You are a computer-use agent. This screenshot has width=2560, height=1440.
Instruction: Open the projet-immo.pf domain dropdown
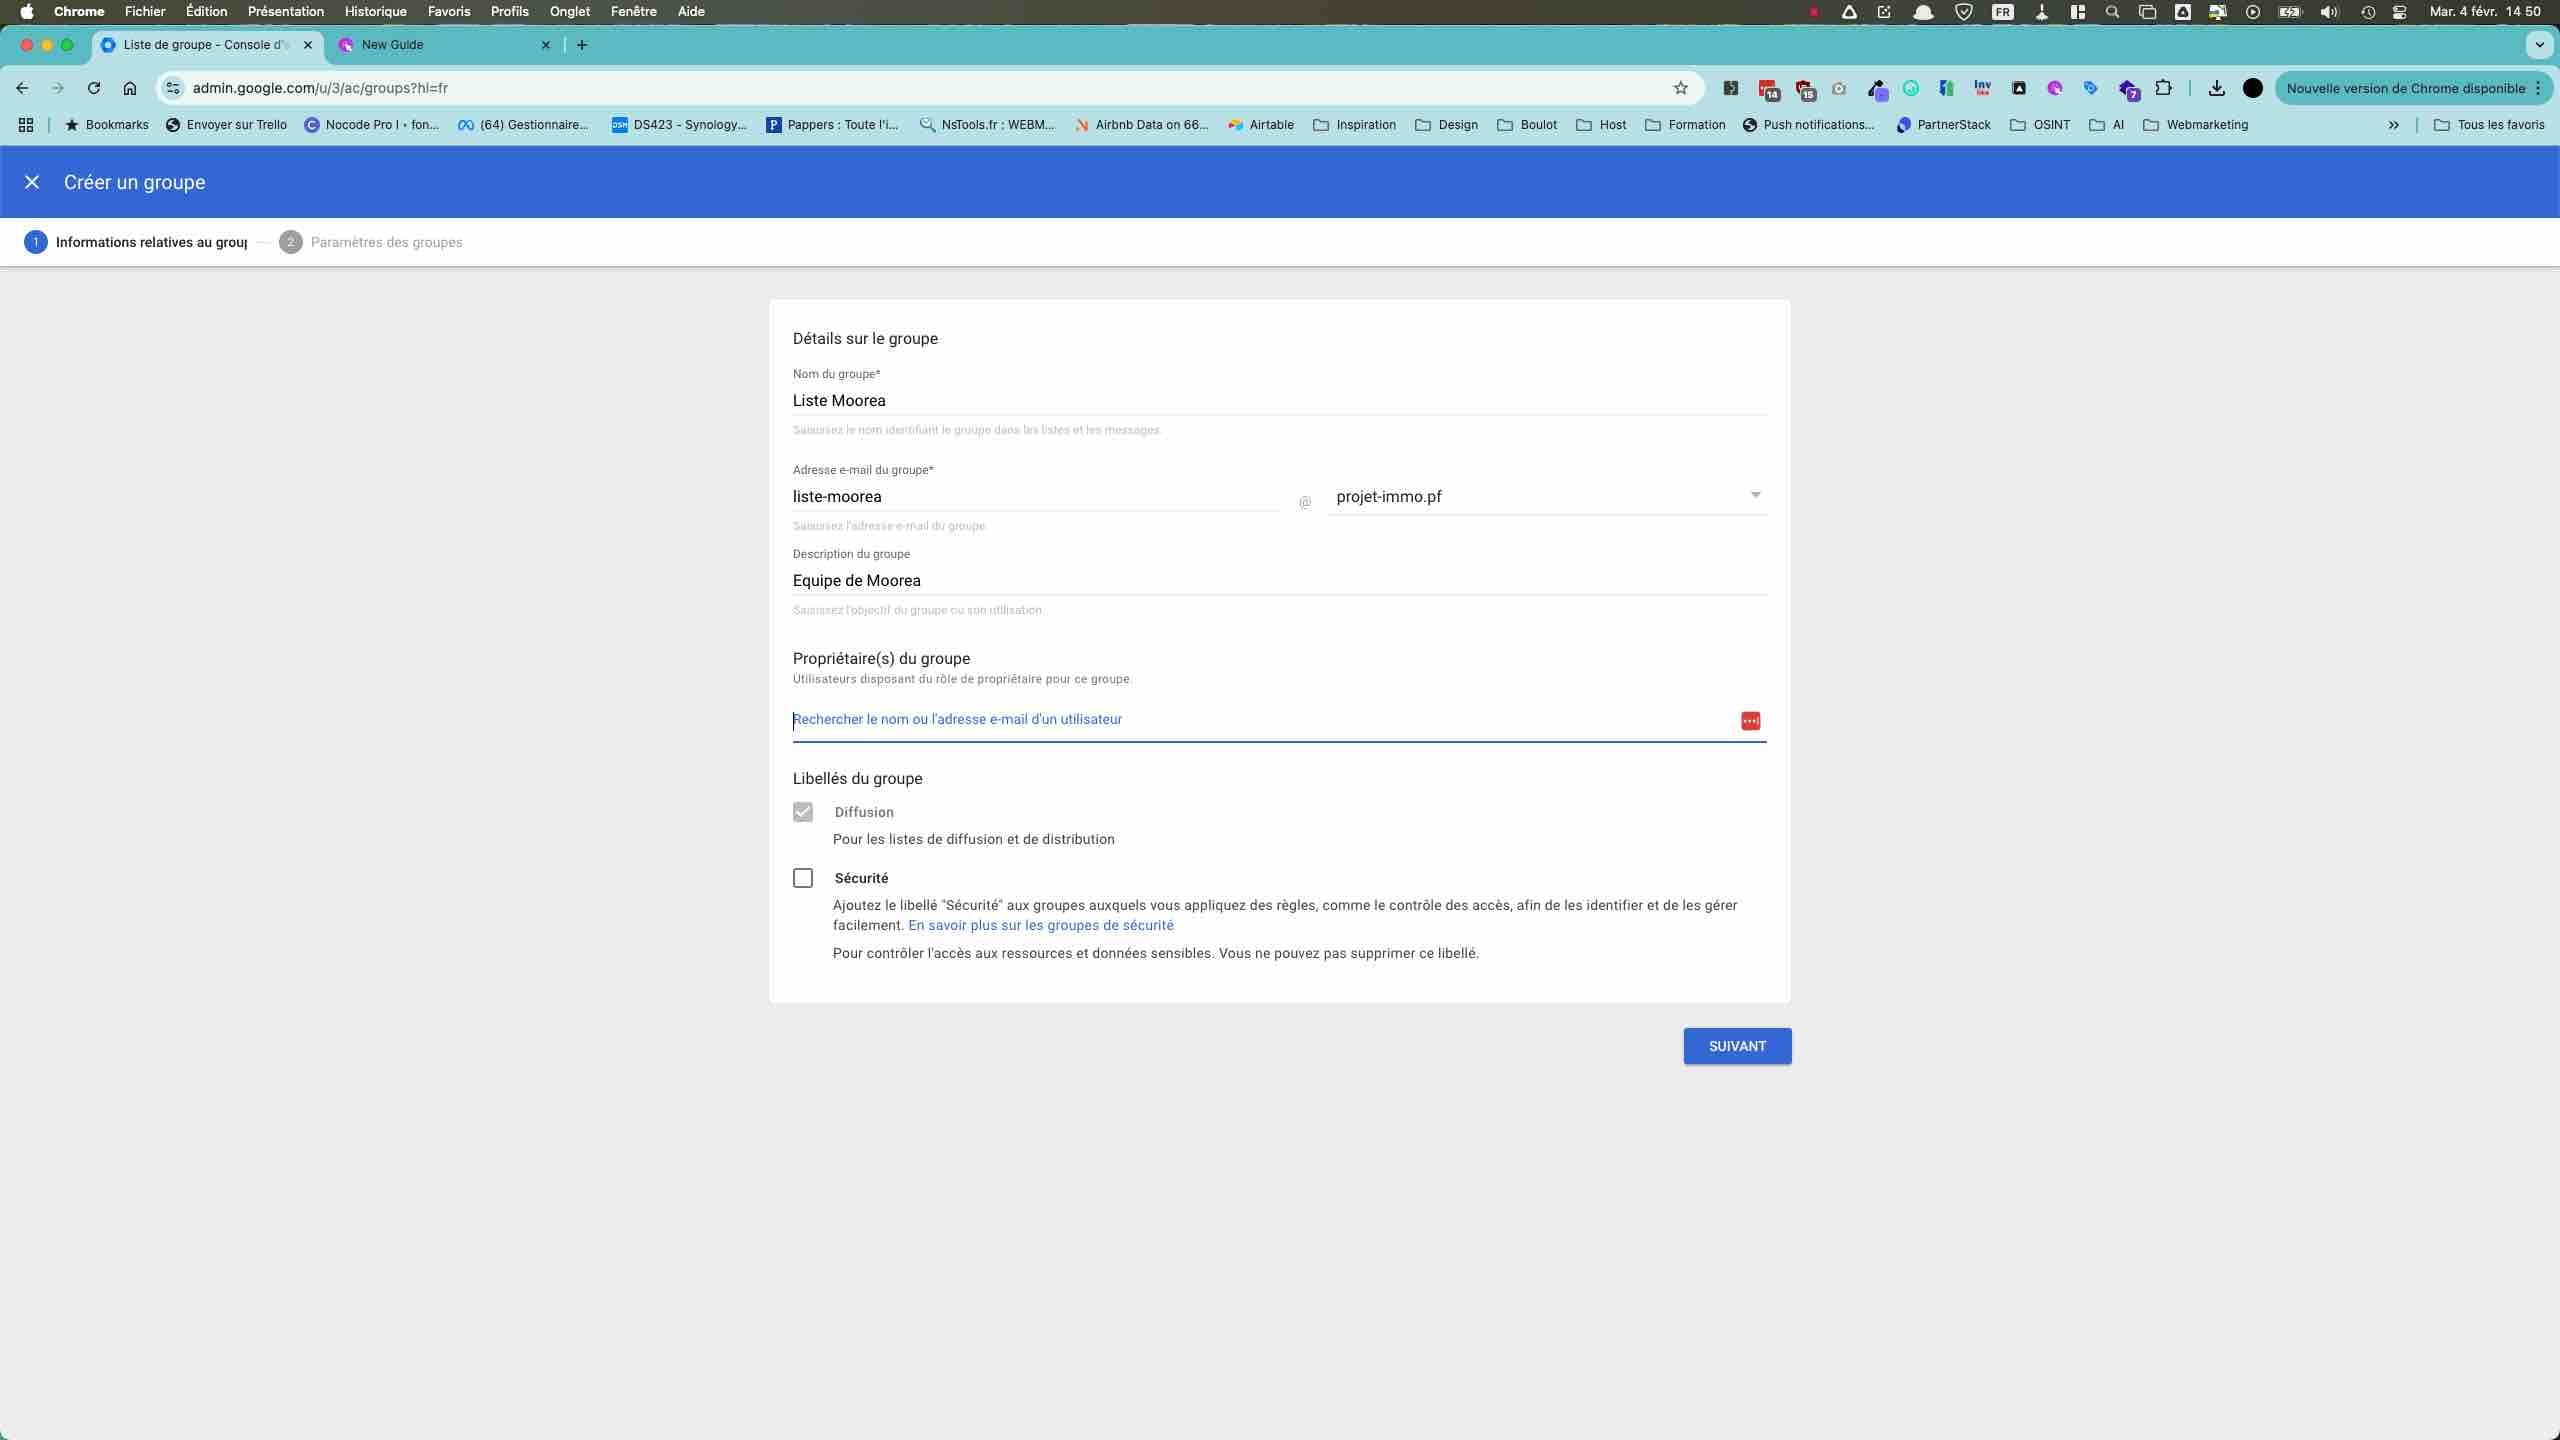(x=1546, y=497)
